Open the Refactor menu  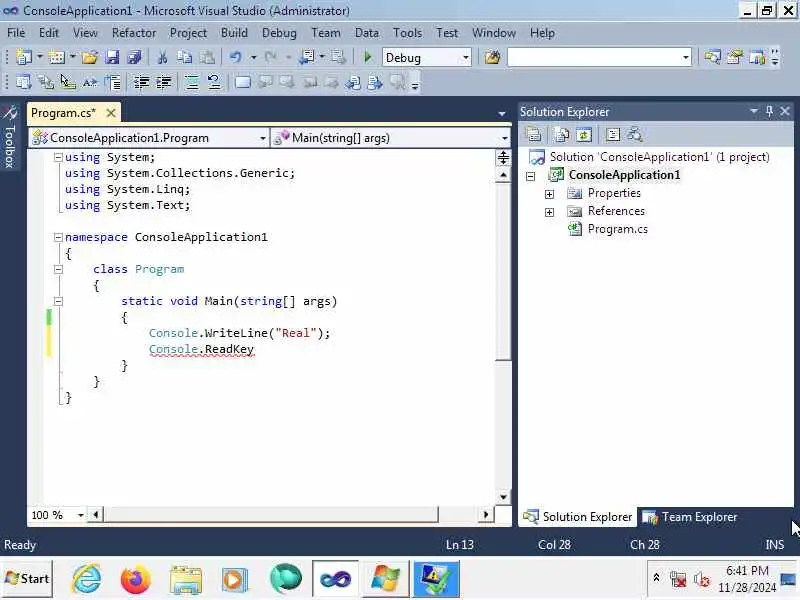coord(134,33)
